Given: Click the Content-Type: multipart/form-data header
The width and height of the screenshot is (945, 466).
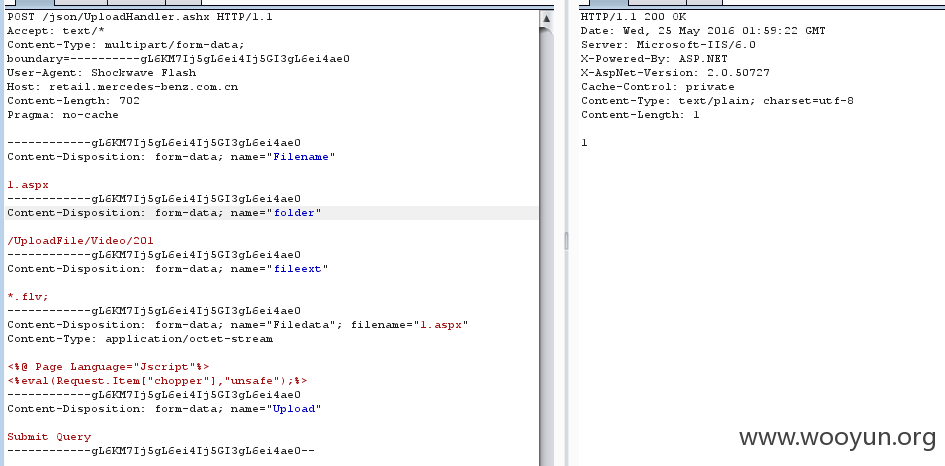Looking at the screenshot, I should point(125,45).
